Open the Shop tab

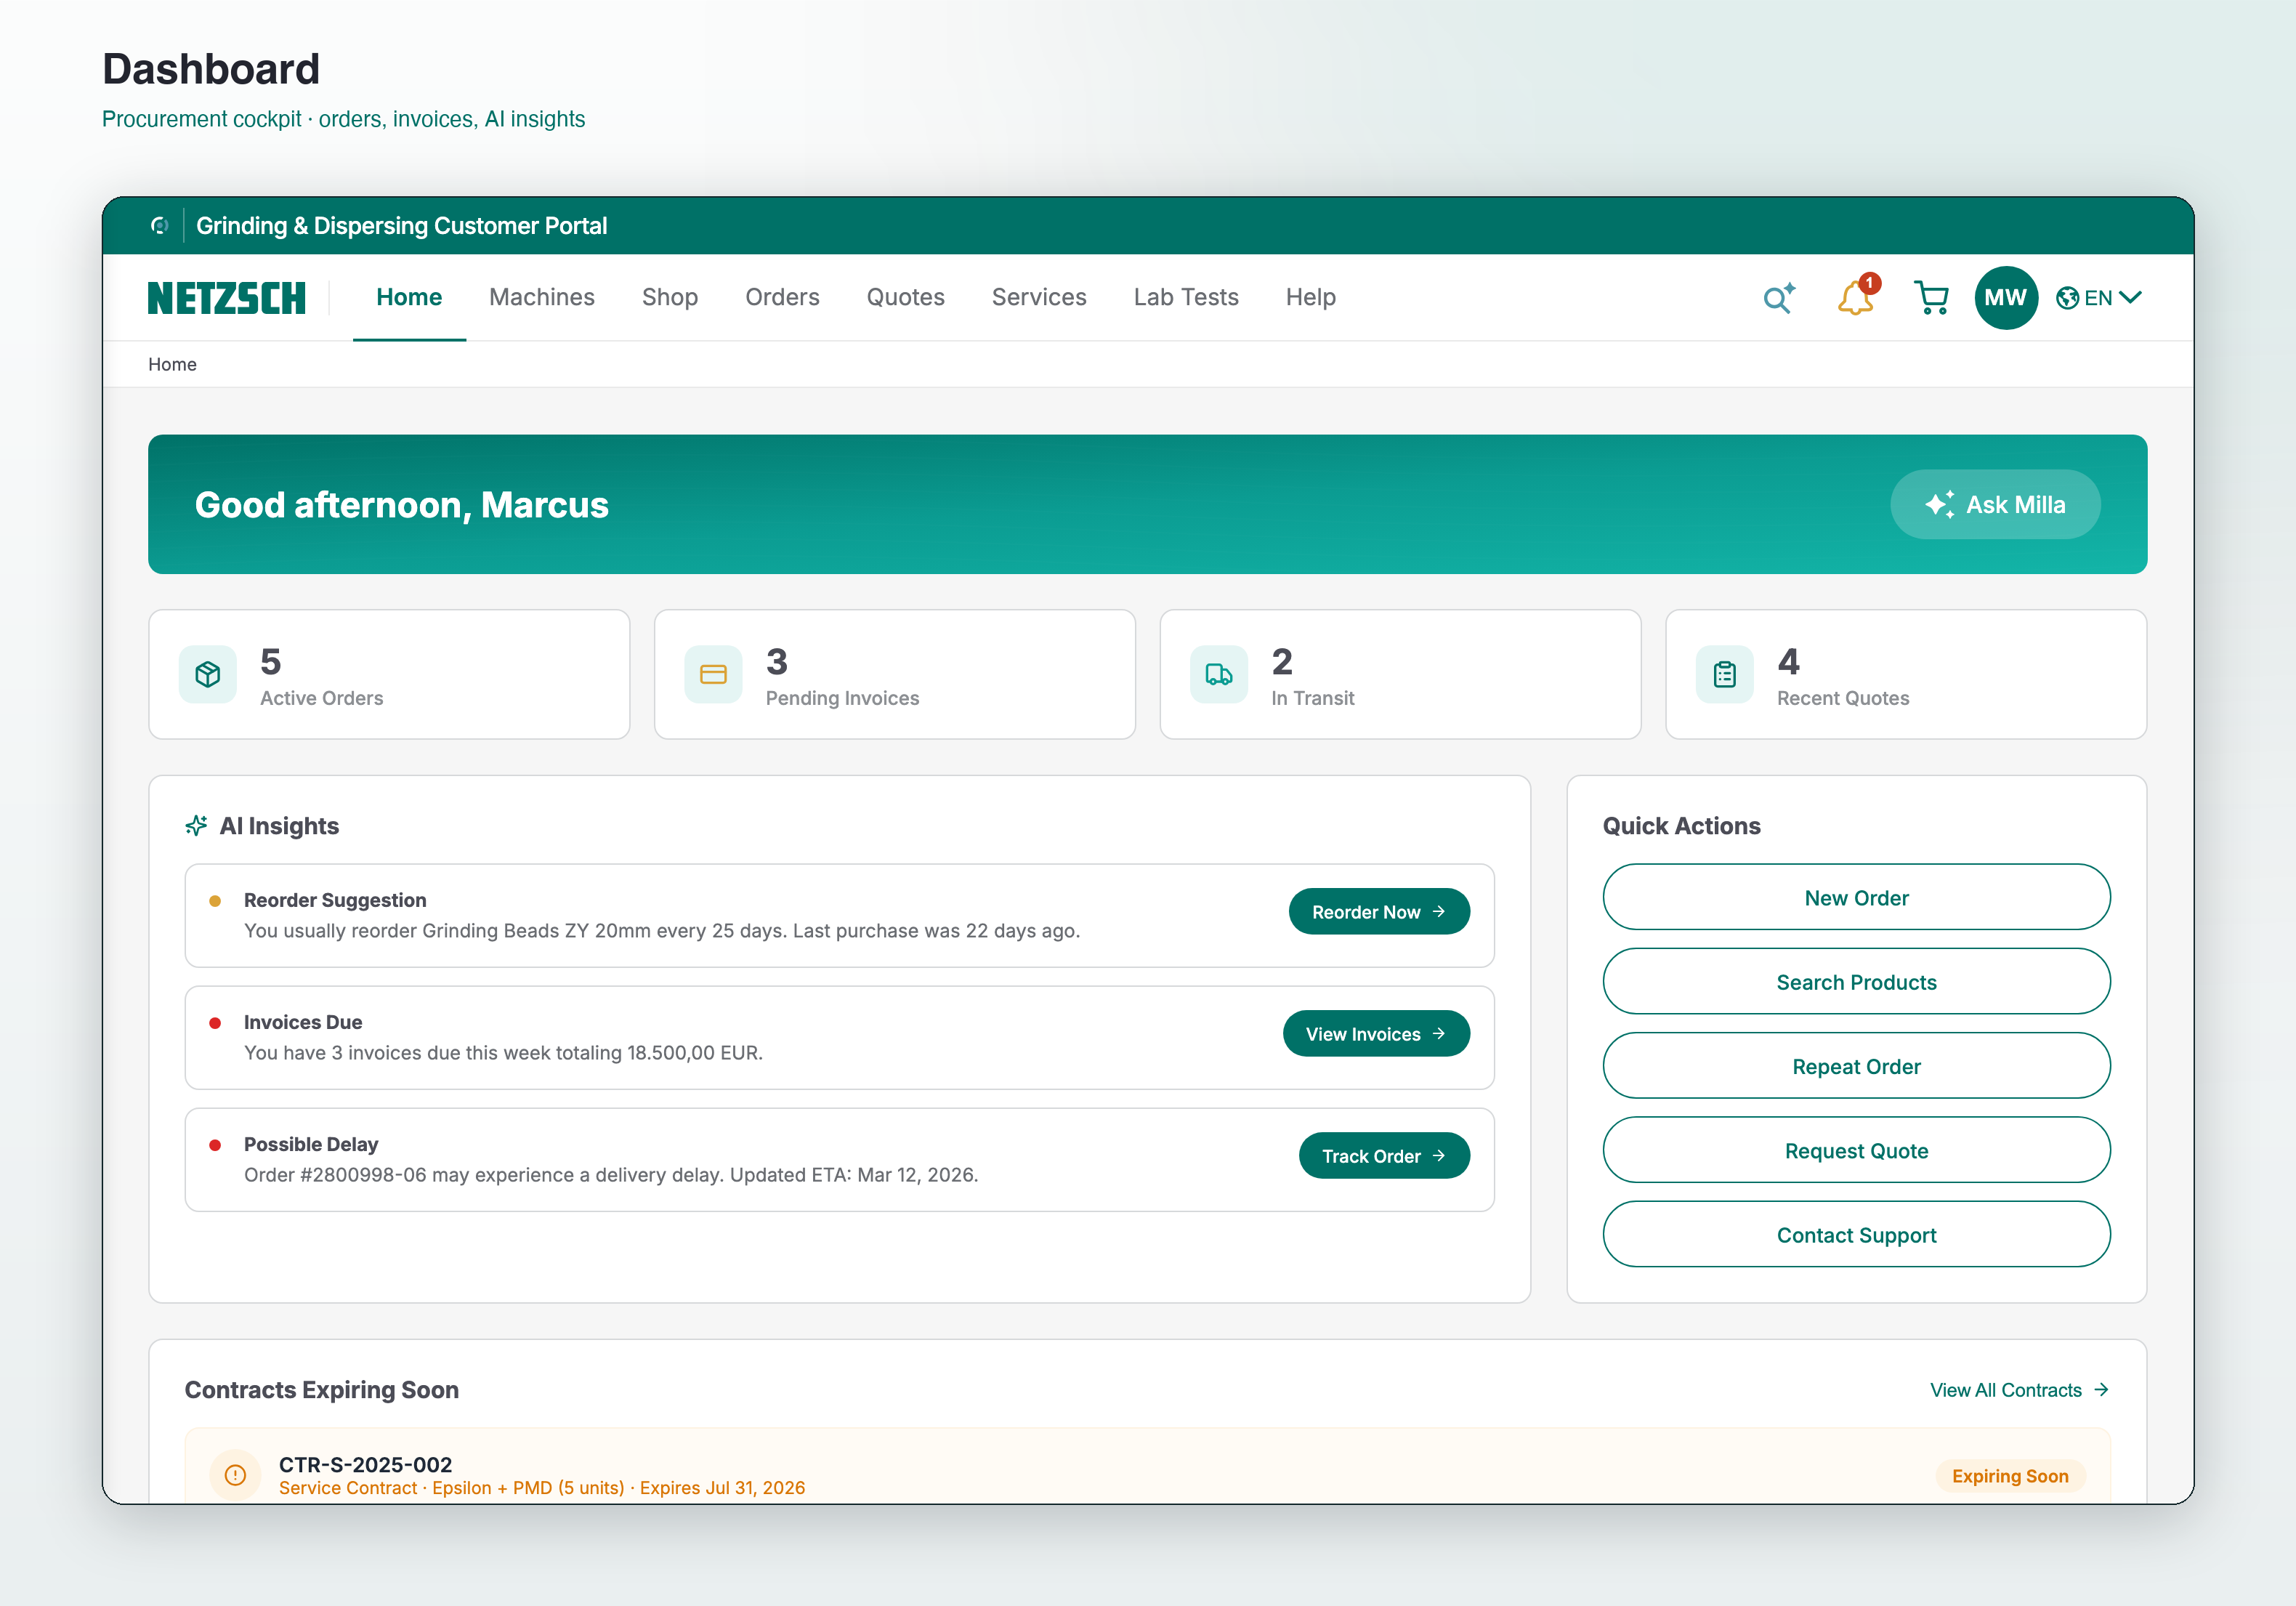tap(670, 298)
